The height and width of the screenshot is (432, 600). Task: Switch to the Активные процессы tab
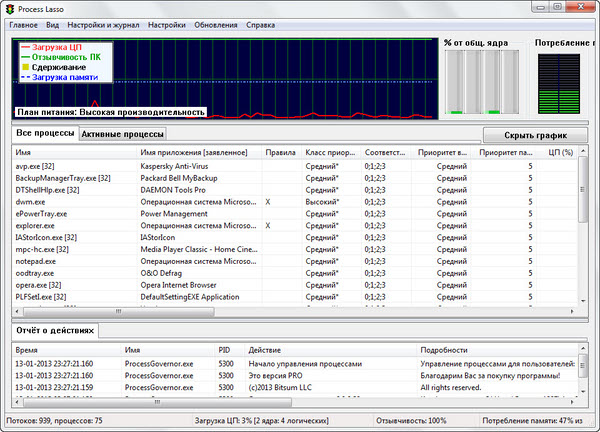(x=122, y=133)
